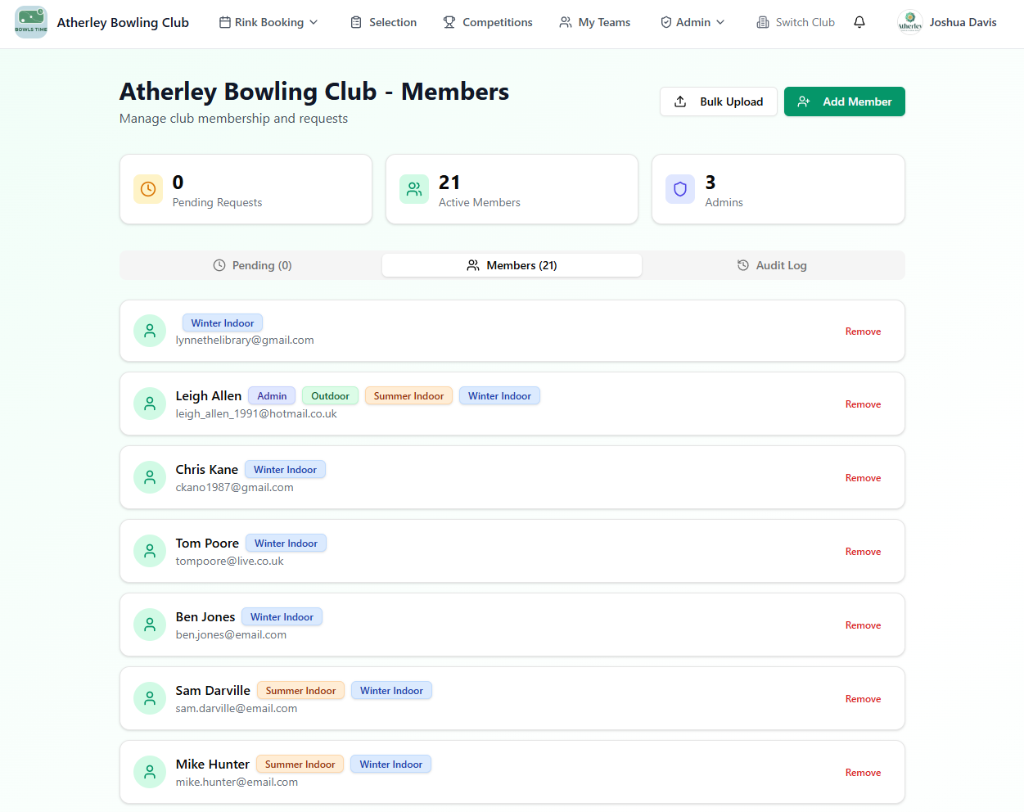The image size is (1024, 812).
Task: Expand the Admin dropdown chevron
Action: point(720,22)
